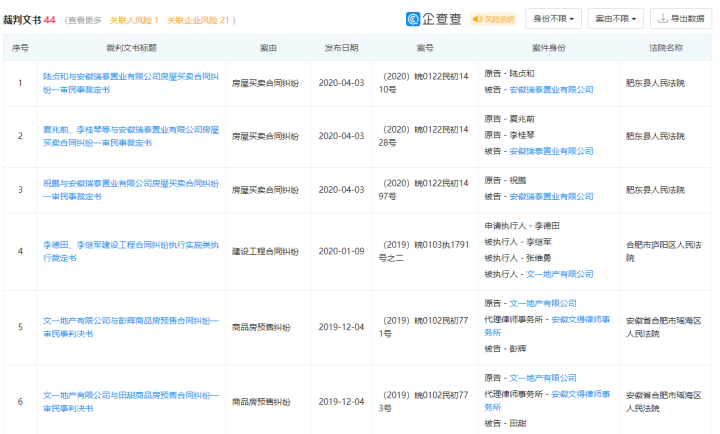Click plaintiff 文一地产有限公司 in row 6
This screenshot has width=720, height=434.
[x=543, y=378]
